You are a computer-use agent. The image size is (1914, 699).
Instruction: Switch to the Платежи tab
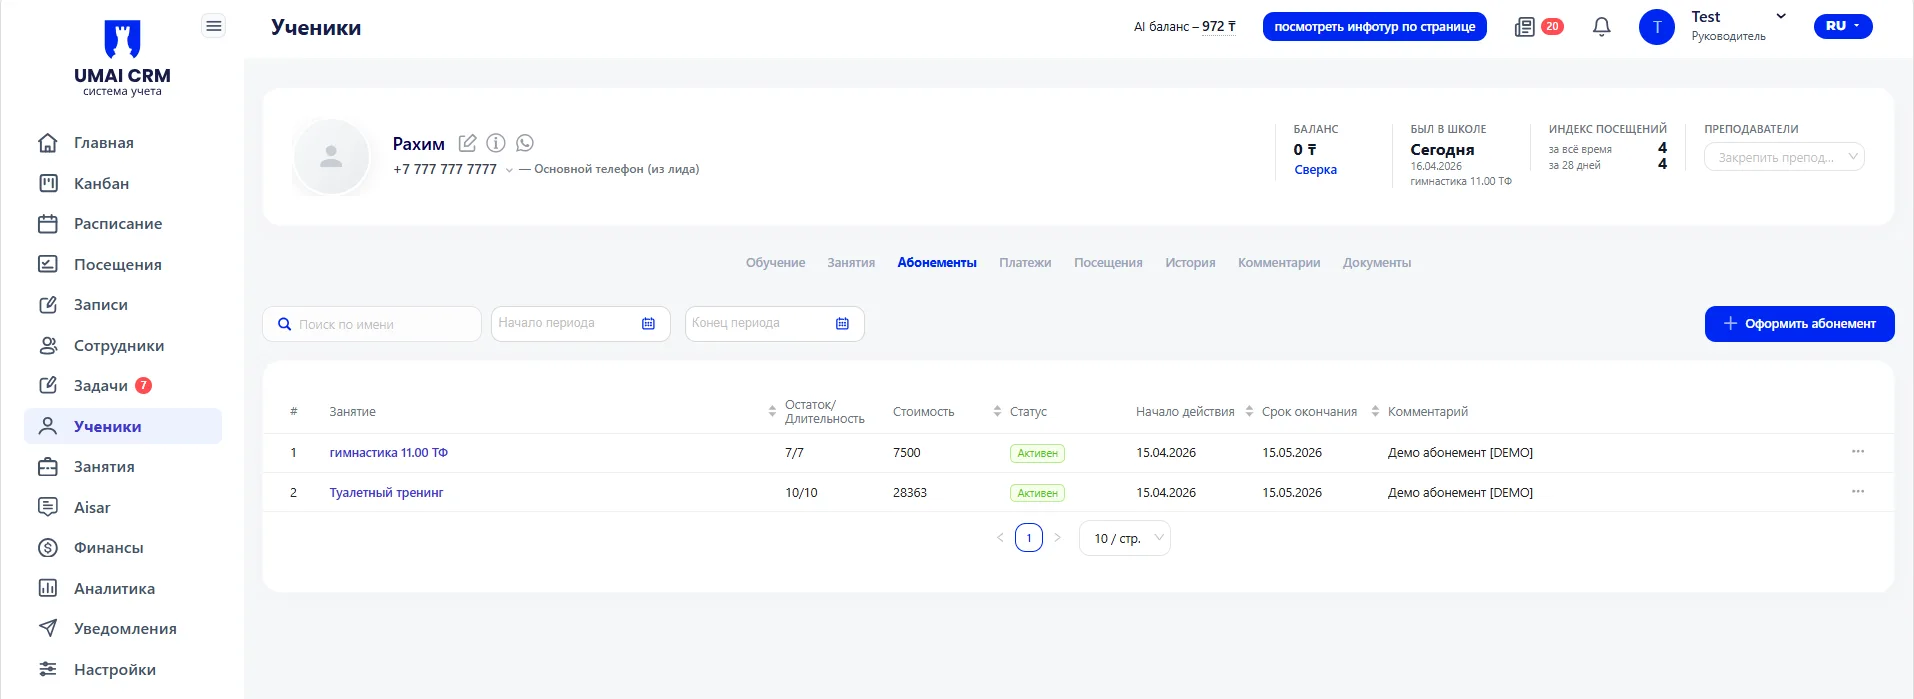[1024, 263]
